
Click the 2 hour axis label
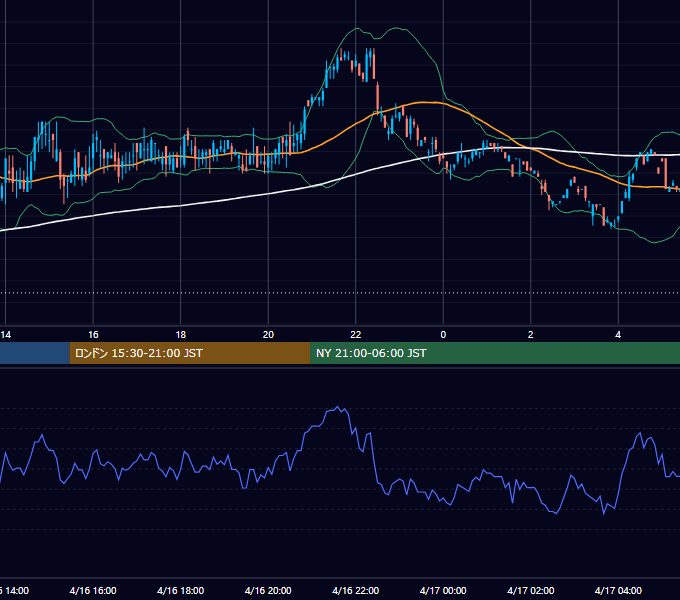click(531, 335)
